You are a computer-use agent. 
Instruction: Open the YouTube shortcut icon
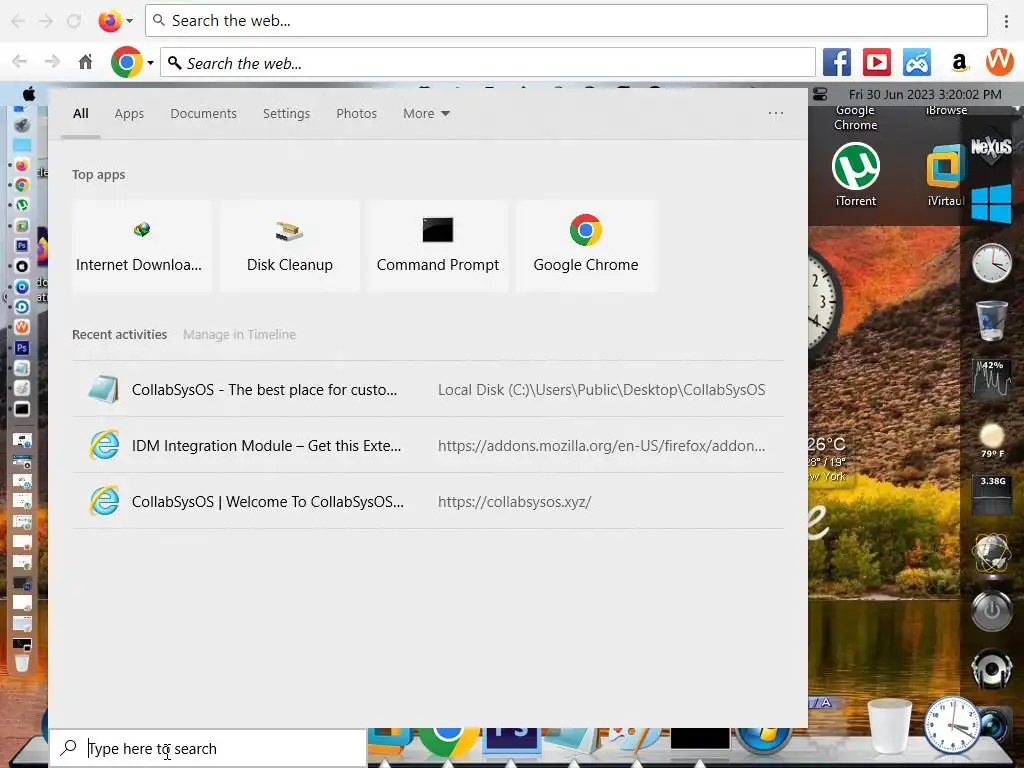(x=877, y=63)
